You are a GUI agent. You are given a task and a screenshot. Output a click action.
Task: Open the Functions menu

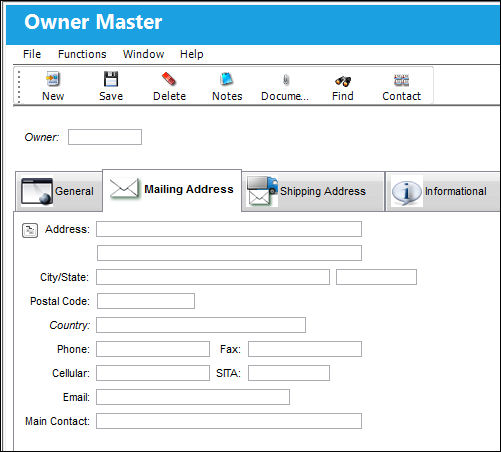[82, 54]
